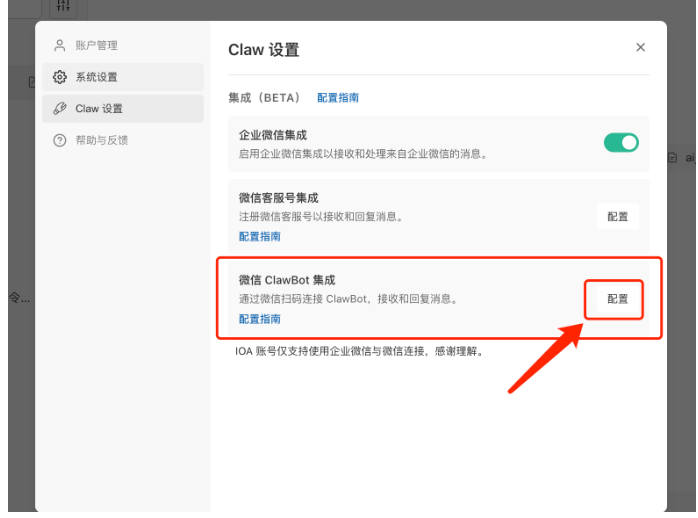Close the Claw 设置 dialog with X

click(x=640, y=48)
